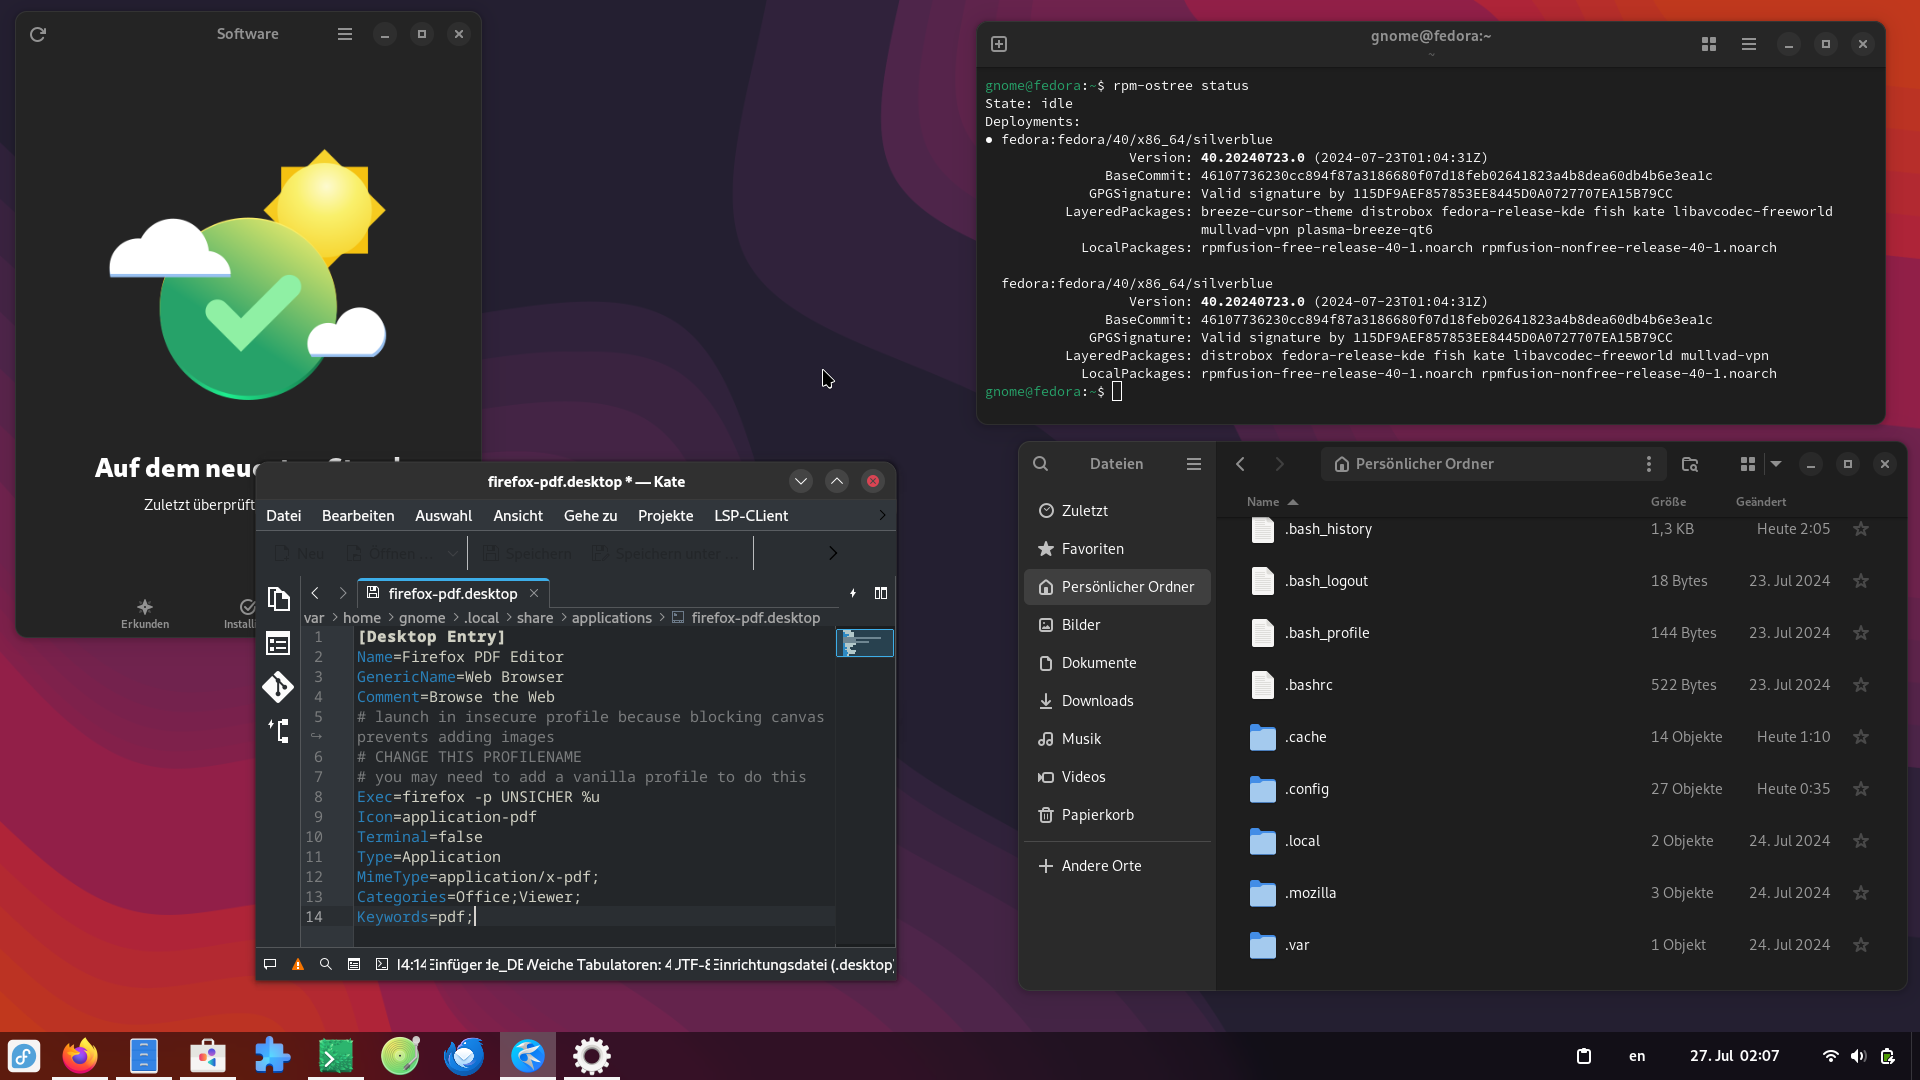This screenshot has height=1080, width=1920.
Task: Star the .bash_history file
Action: point(1861,529)
